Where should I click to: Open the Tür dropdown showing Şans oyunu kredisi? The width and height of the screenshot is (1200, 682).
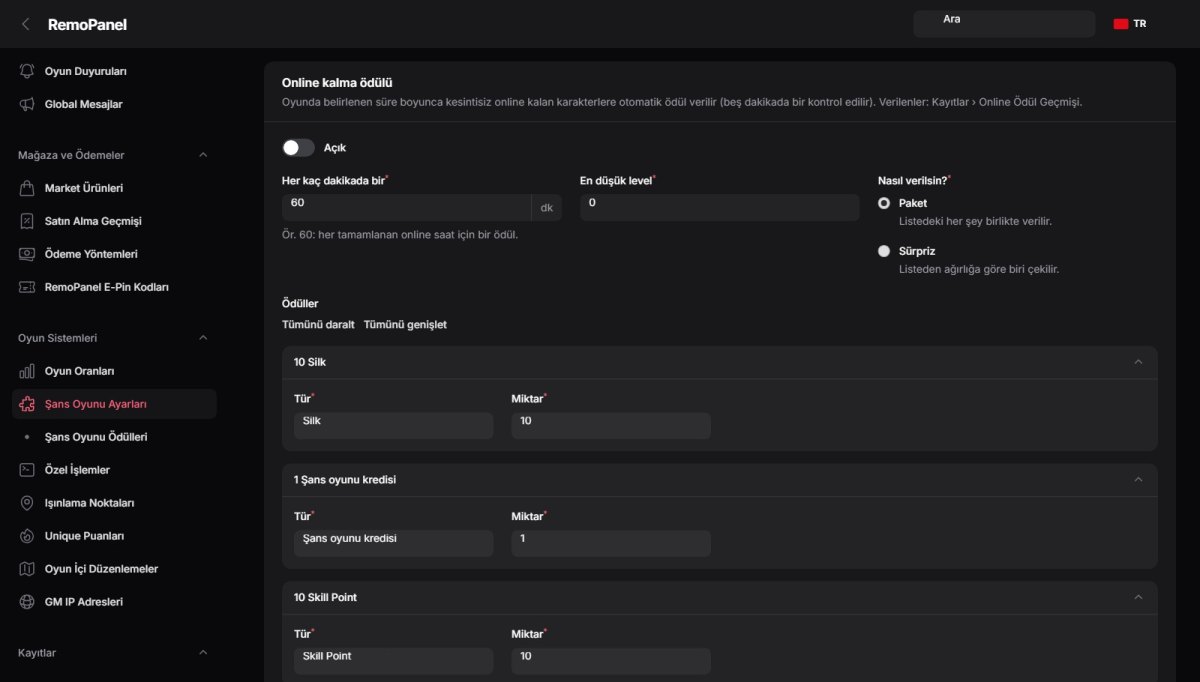(x=393, y=543)
